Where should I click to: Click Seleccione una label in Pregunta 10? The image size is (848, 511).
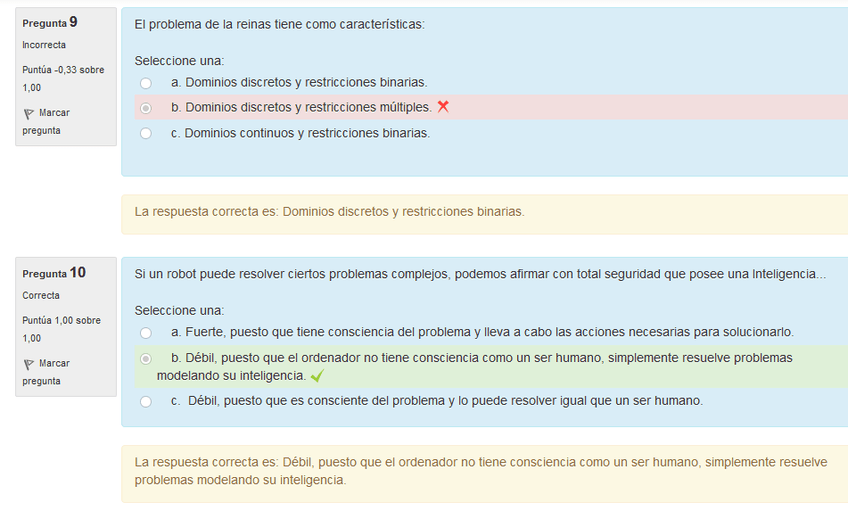179,310
